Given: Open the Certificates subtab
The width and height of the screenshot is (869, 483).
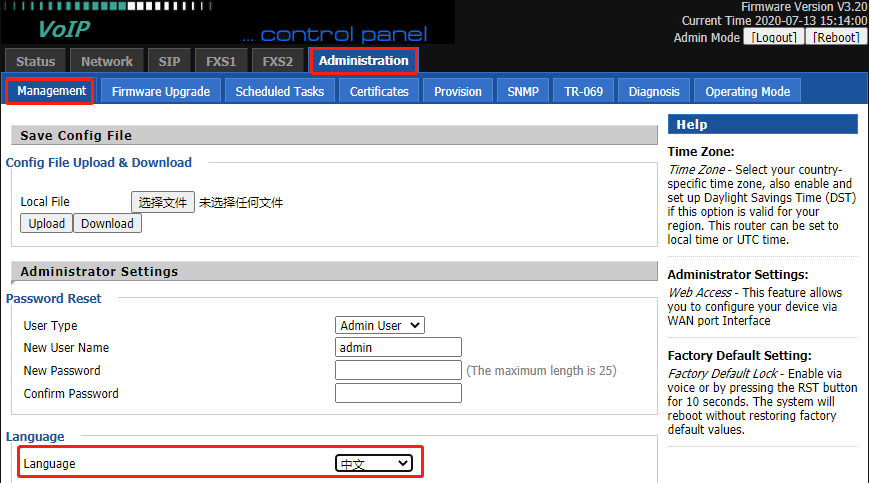Looking at the screenshot, I should click(x=379, y=91).
